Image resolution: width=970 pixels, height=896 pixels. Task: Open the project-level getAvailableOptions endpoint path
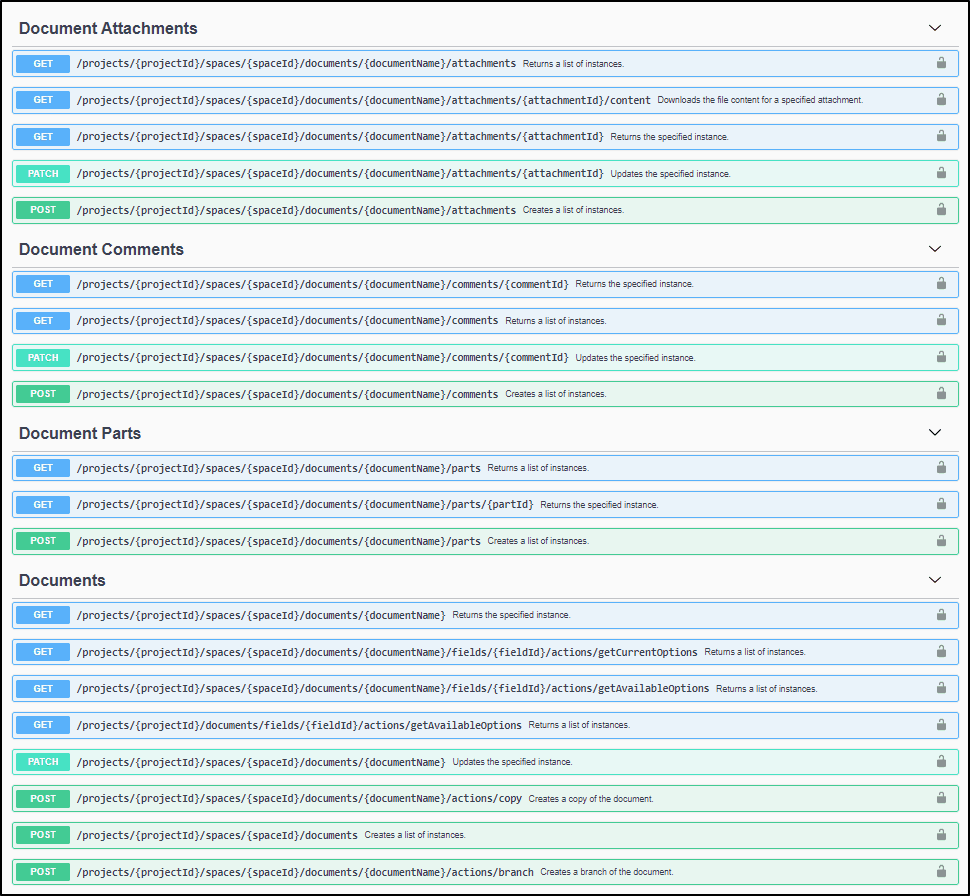(299, 725)
